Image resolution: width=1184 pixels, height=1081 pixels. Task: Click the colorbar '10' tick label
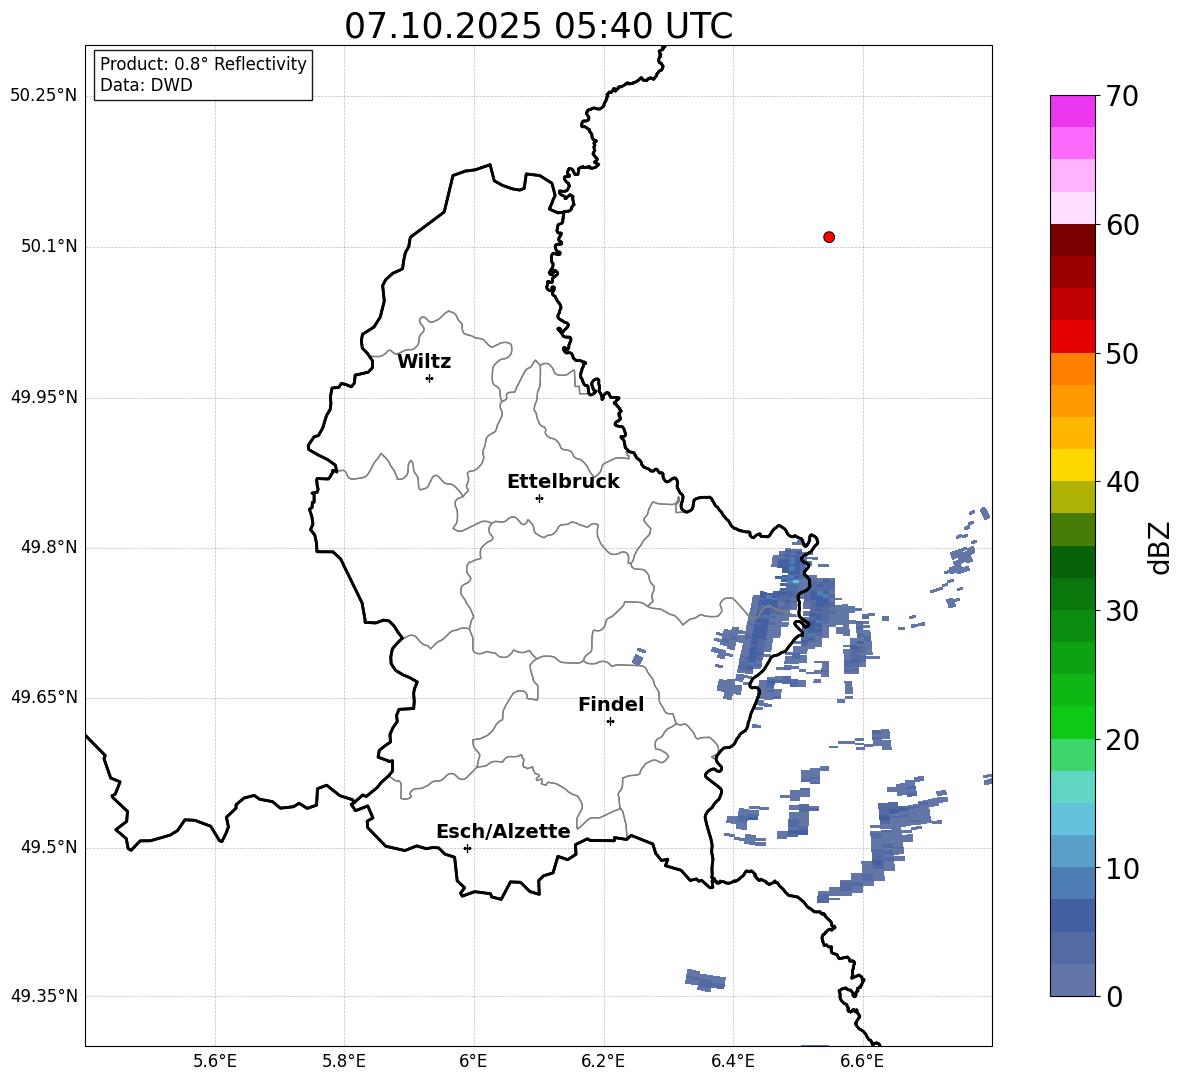point(1122,868)
